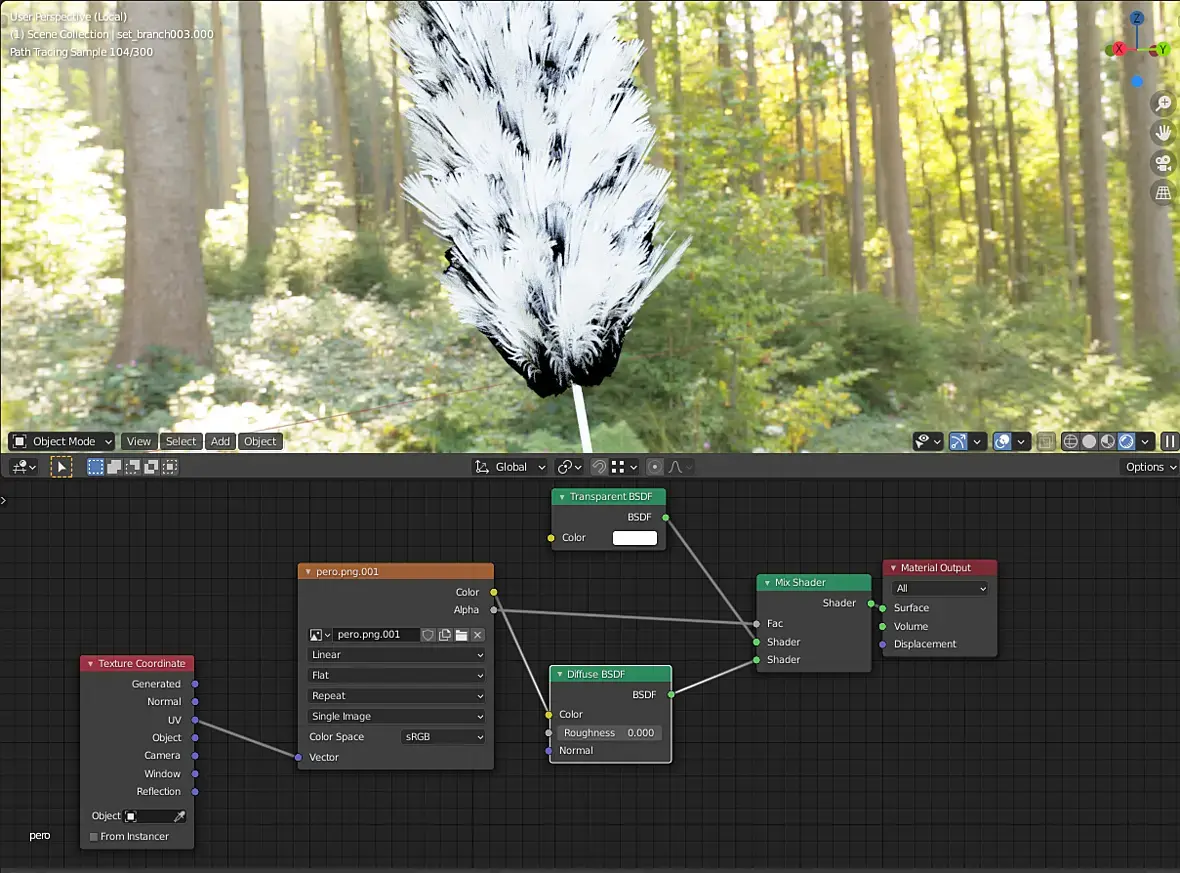Click the blue Z axis on the navigation gizmo
The width and height of the screenshot is (1180, 873).
(x=1137, y=18)
